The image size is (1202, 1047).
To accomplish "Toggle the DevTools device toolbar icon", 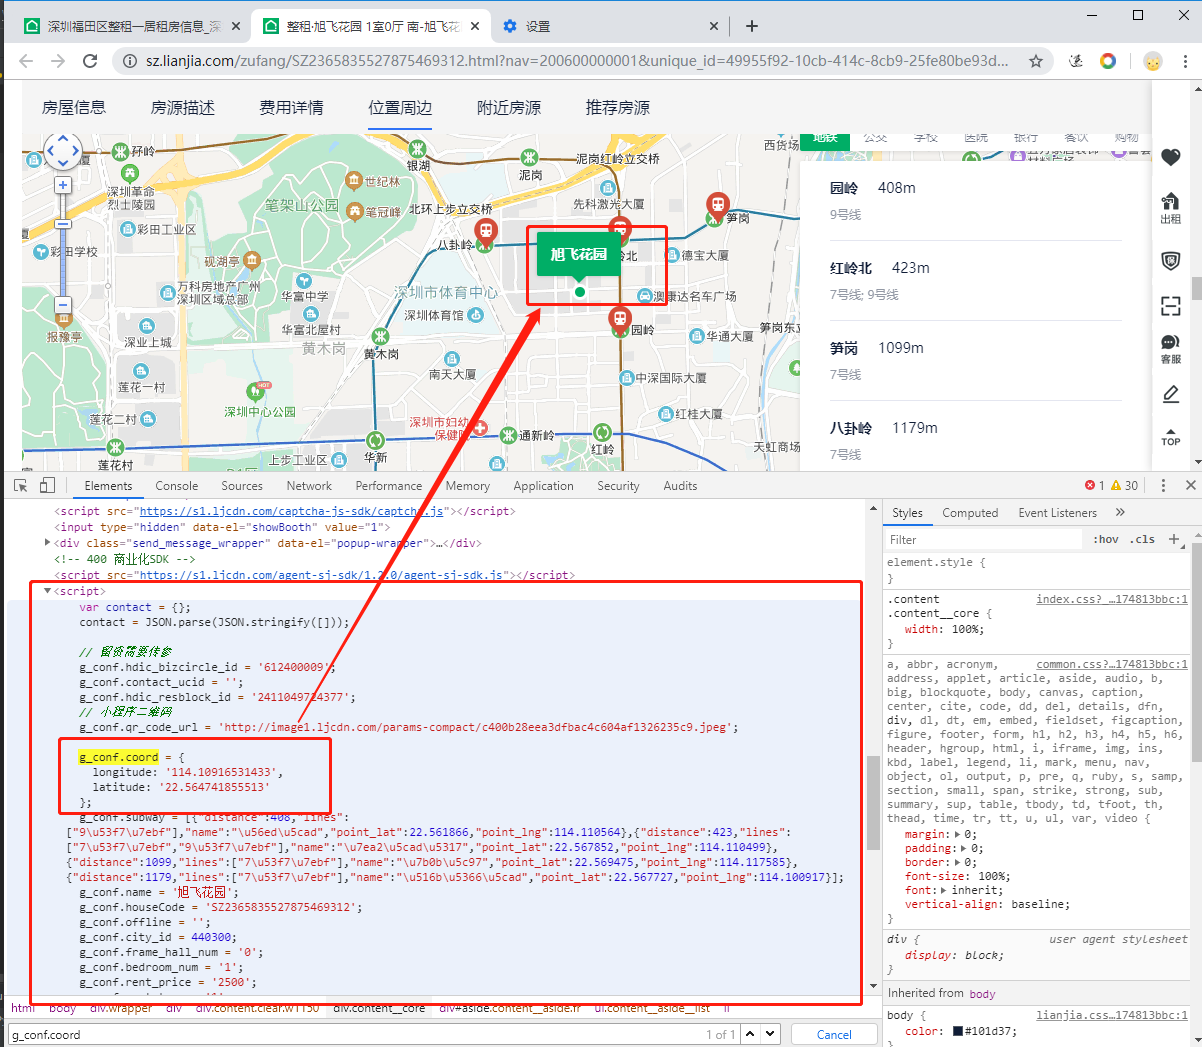I will point(47,485).
